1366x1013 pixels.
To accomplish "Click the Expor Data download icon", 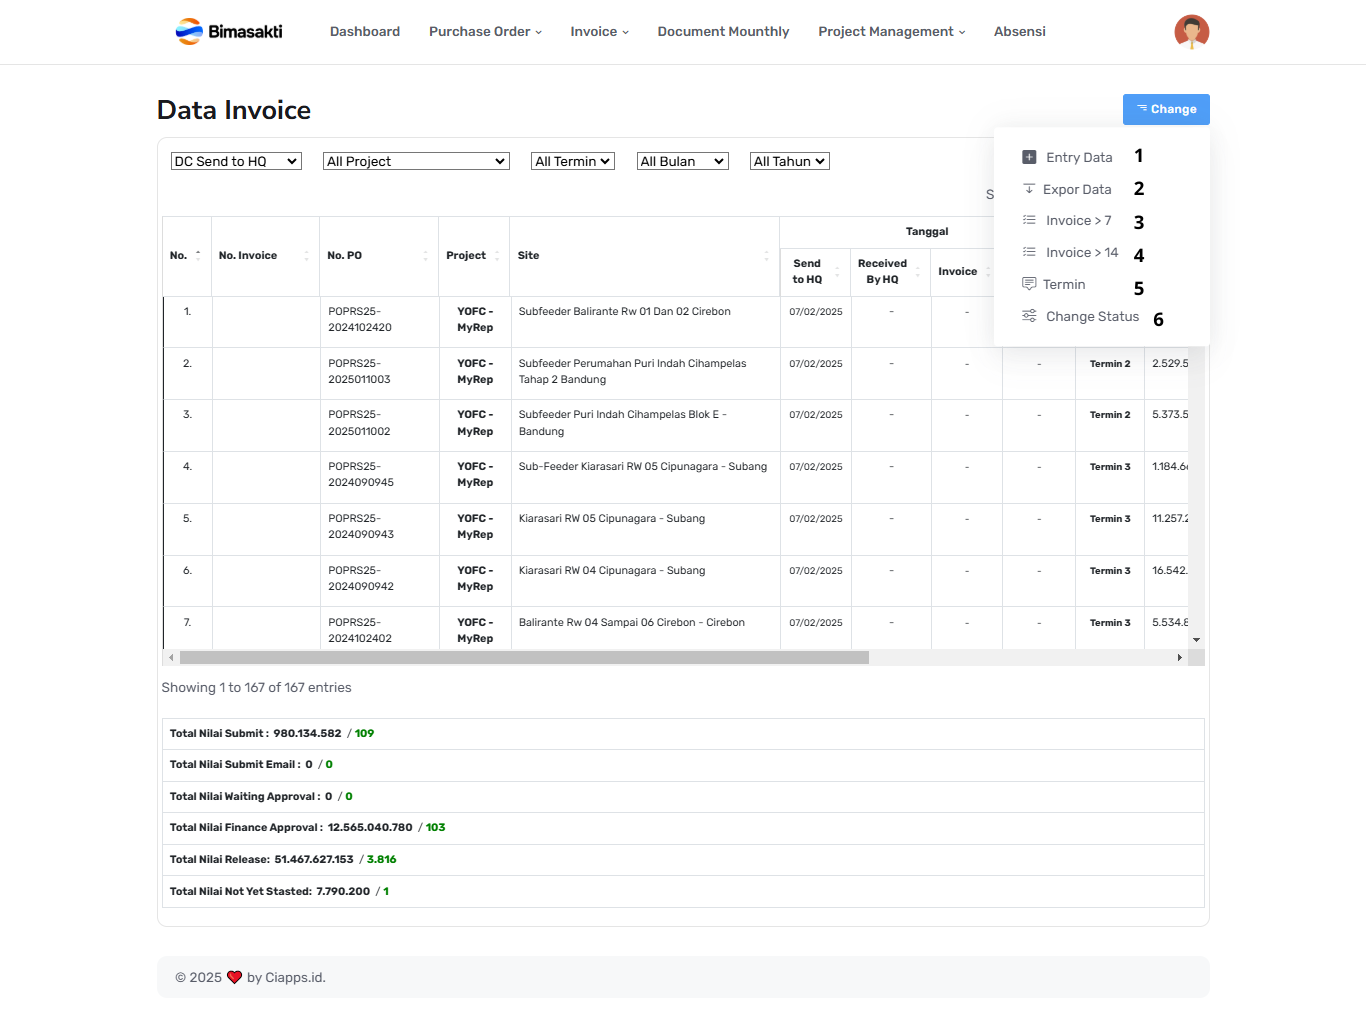I will [x=1029, y=189].
